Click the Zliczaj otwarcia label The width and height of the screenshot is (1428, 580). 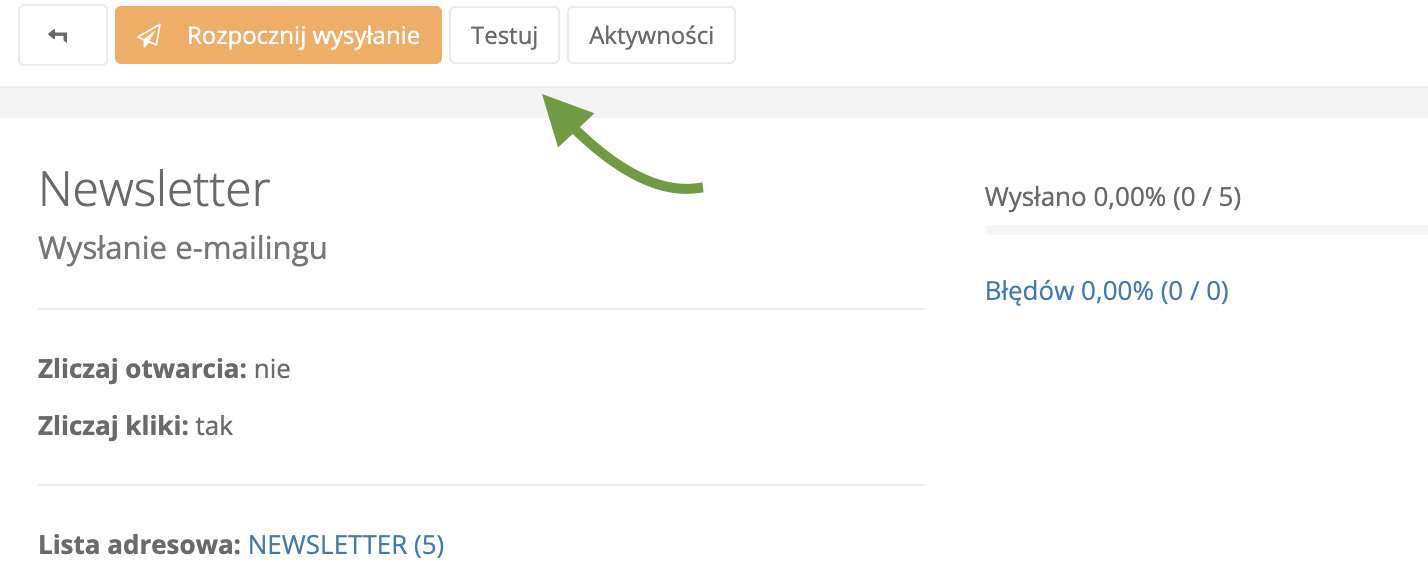[x=142, y=369]
